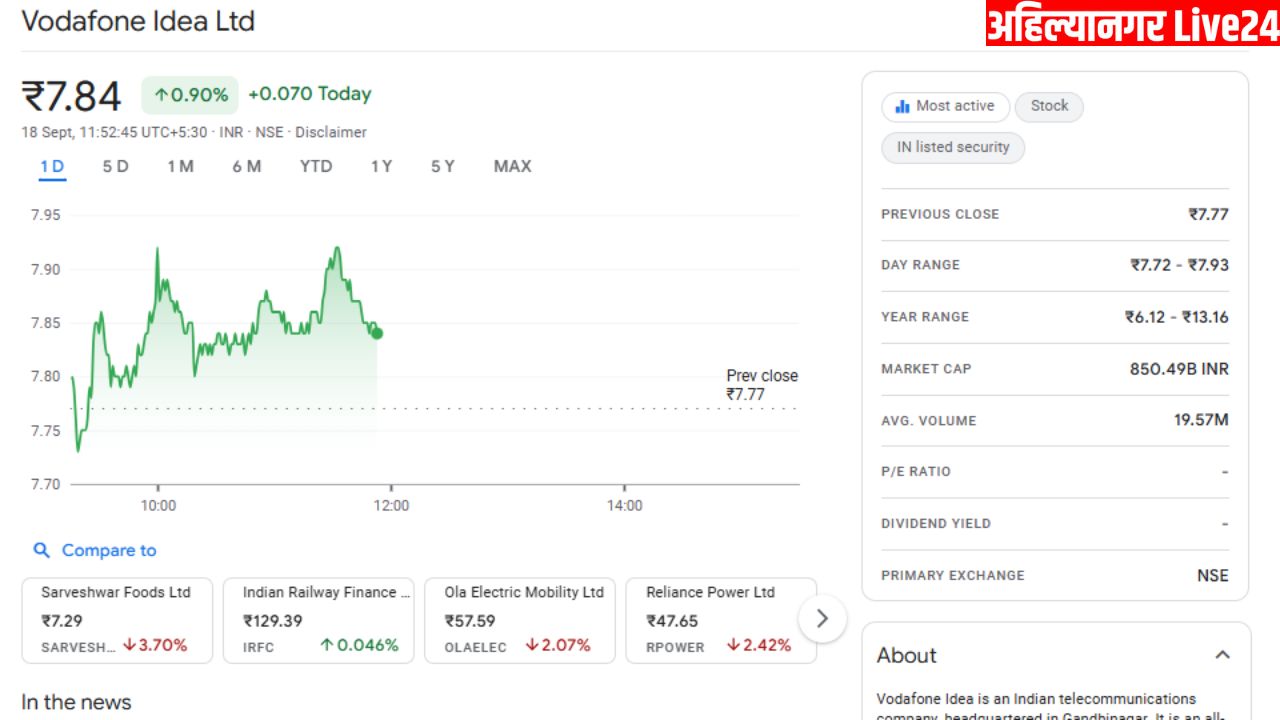Click the IN listed security chip
The width and height of the screenshot is (1280, 720).
click(x=952, y=147)
